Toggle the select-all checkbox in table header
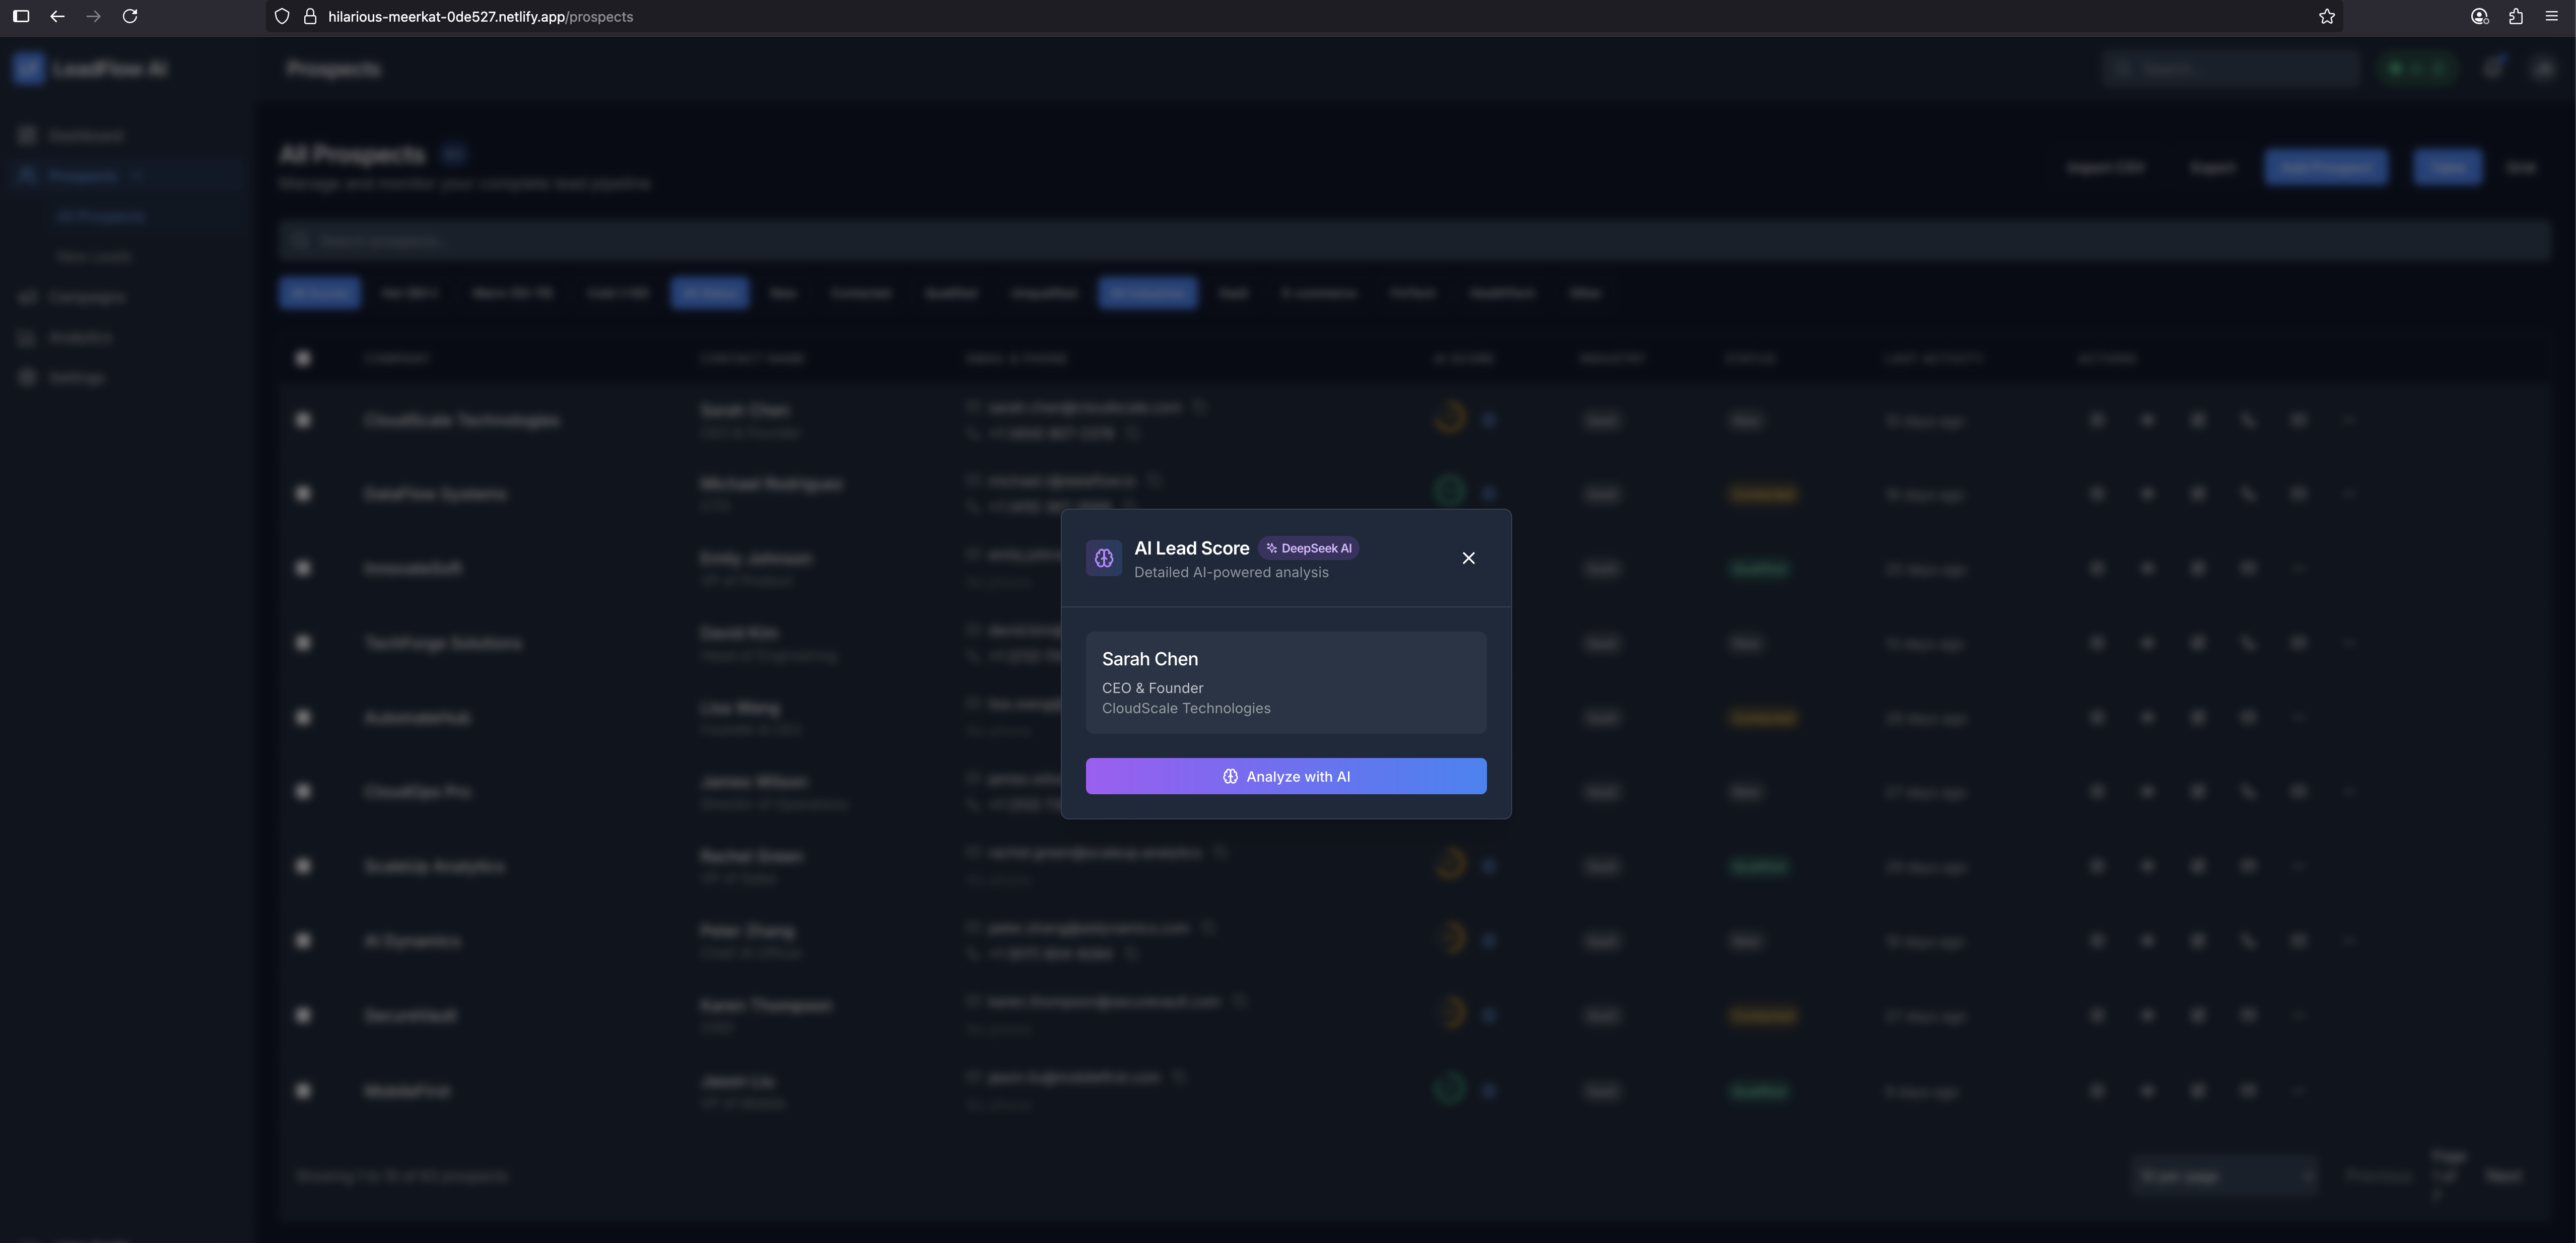 click(303, 358)
